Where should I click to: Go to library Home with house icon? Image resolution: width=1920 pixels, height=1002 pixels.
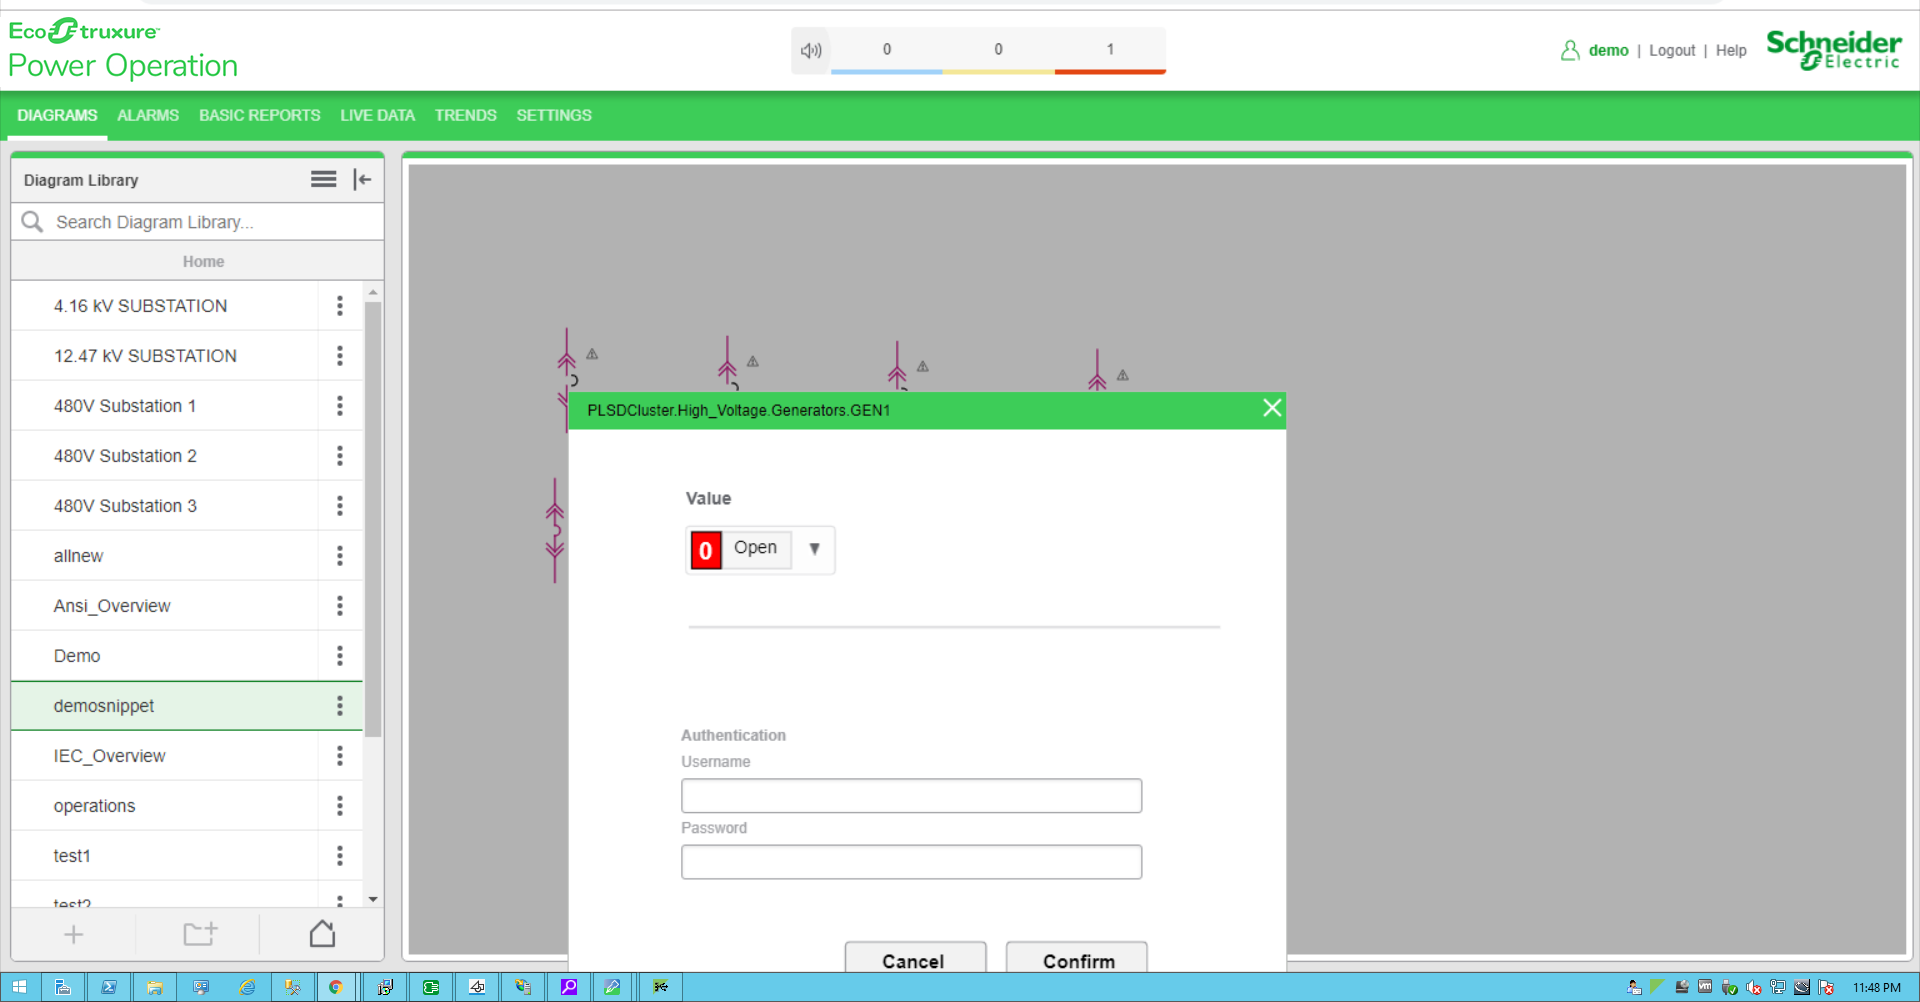coord(322,934)
